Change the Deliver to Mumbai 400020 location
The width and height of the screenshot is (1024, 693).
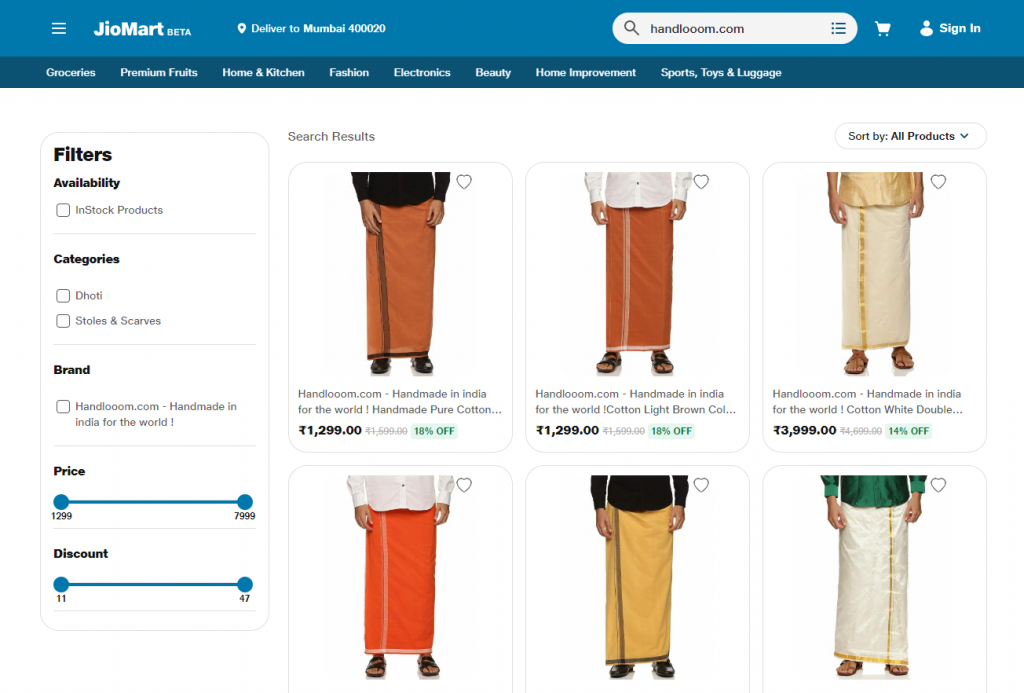click(x=311, y=29)
